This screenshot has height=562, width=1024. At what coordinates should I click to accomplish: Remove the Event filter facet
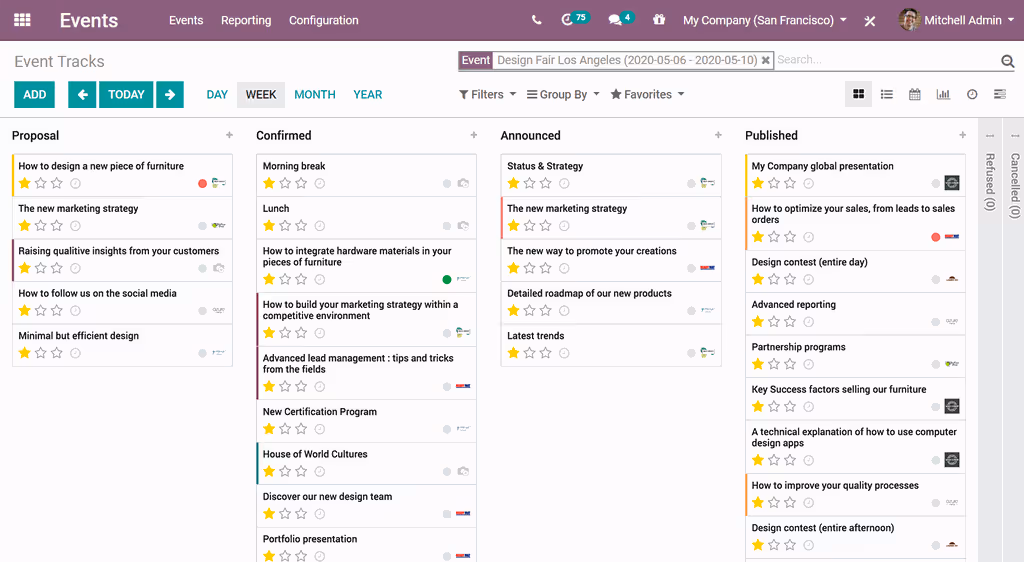765,60
